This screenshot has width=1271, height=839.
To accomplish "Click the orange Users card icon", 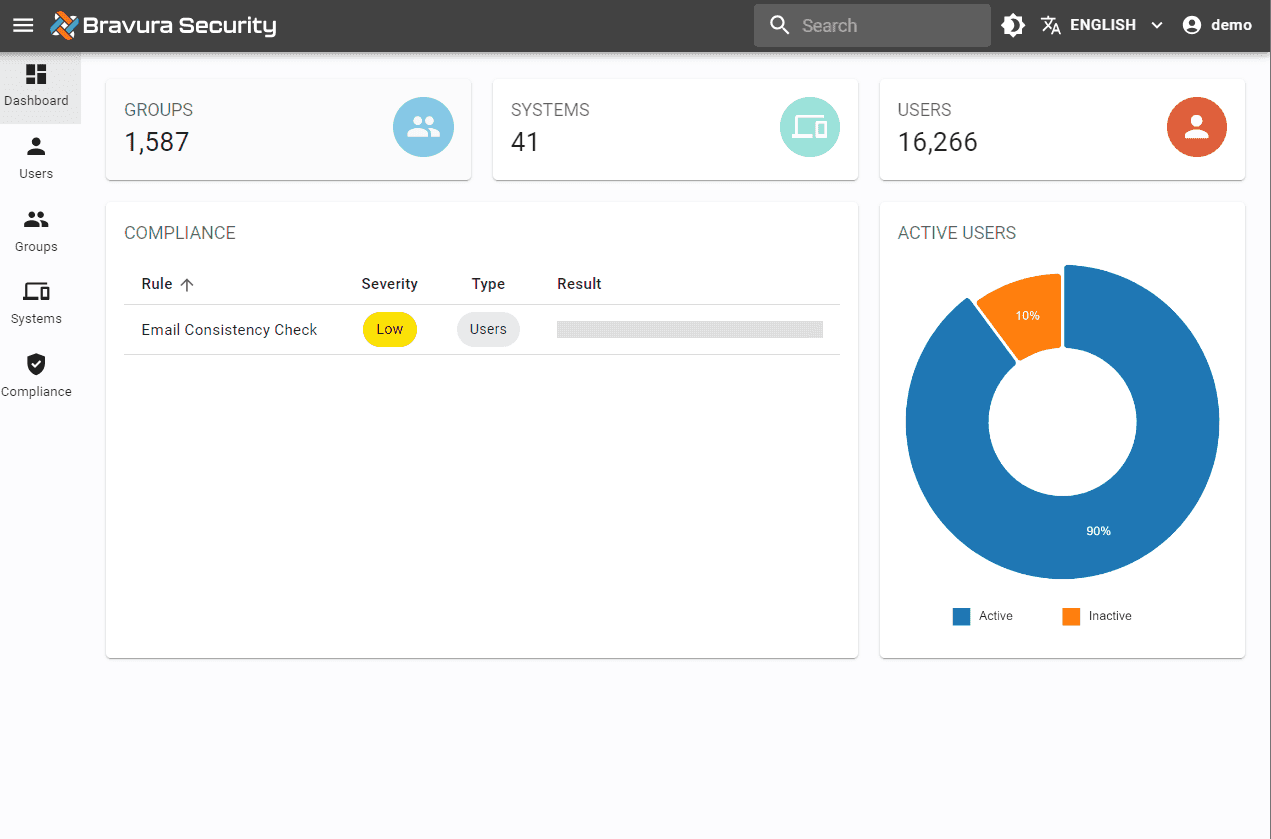I will [x=1197, y=127].
